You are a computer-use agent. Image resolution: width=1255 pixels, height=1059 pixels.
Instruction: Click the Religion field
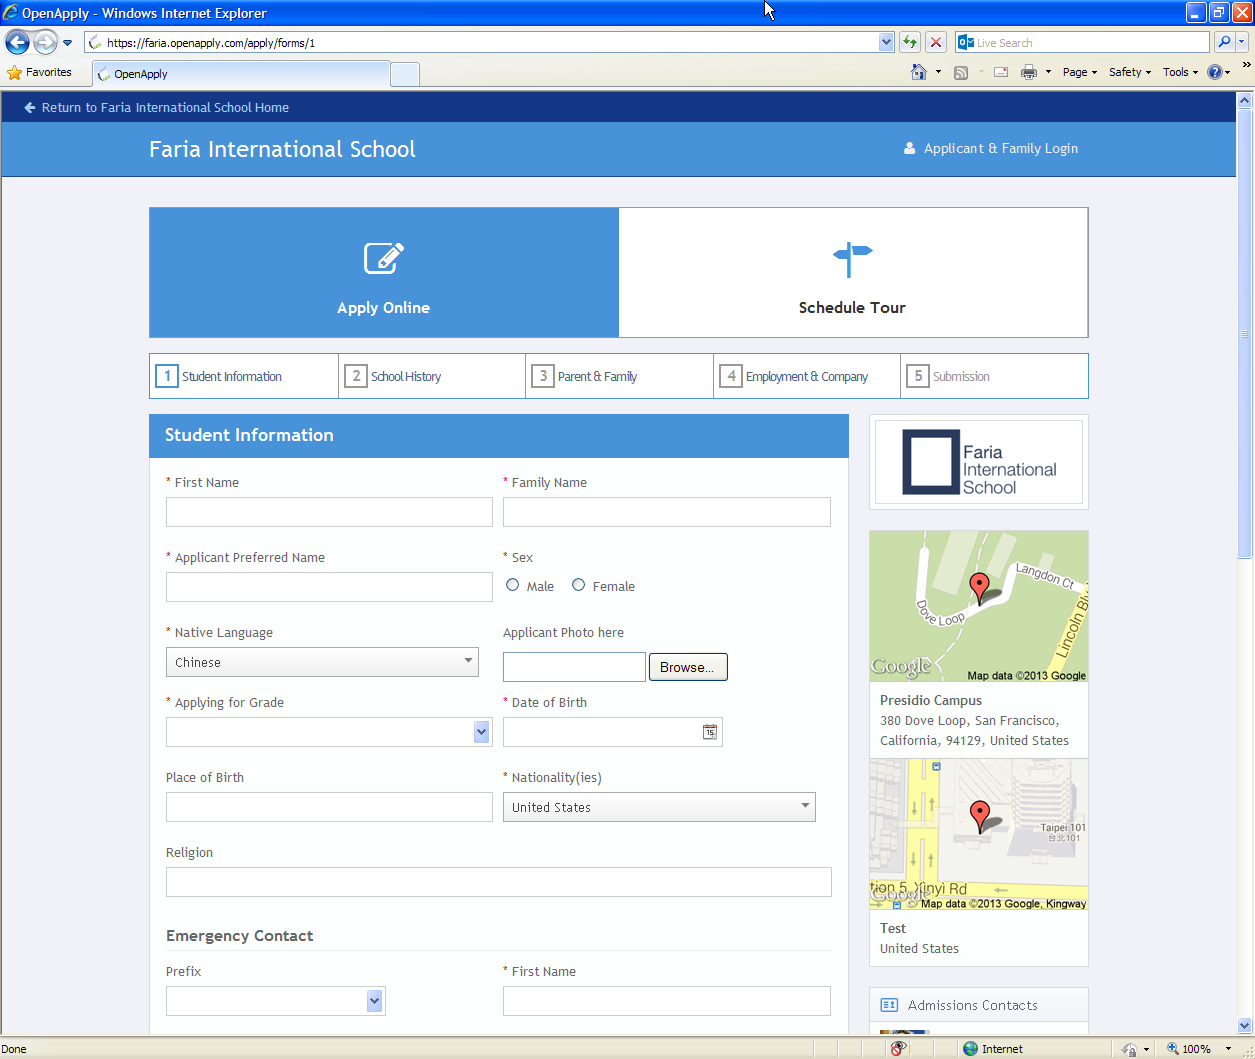click(499, 882)
